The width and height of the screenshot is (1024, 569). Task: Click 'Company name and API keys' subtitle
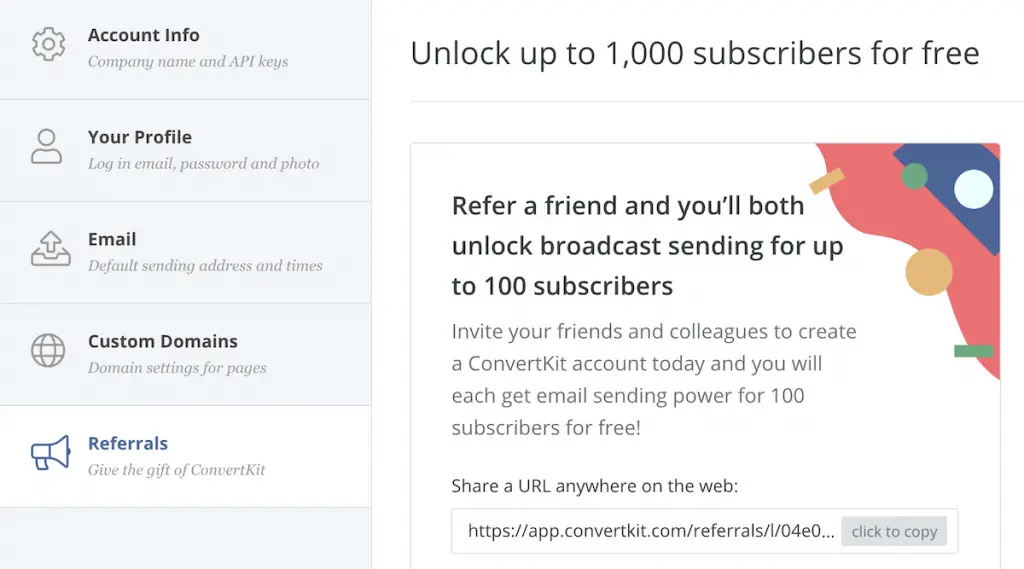coord(188,61)
